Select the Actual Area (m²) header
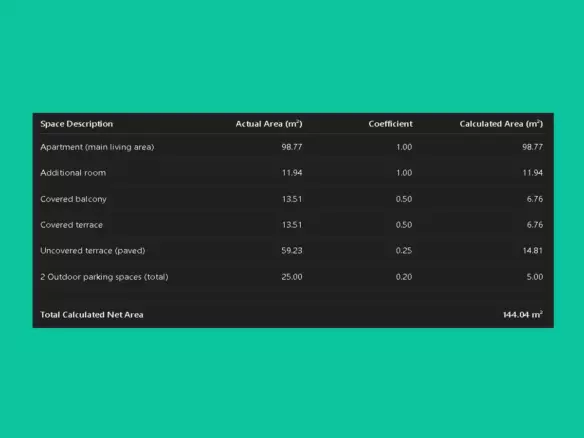Screen dimensions: 584x438 [x=269, y=124]
